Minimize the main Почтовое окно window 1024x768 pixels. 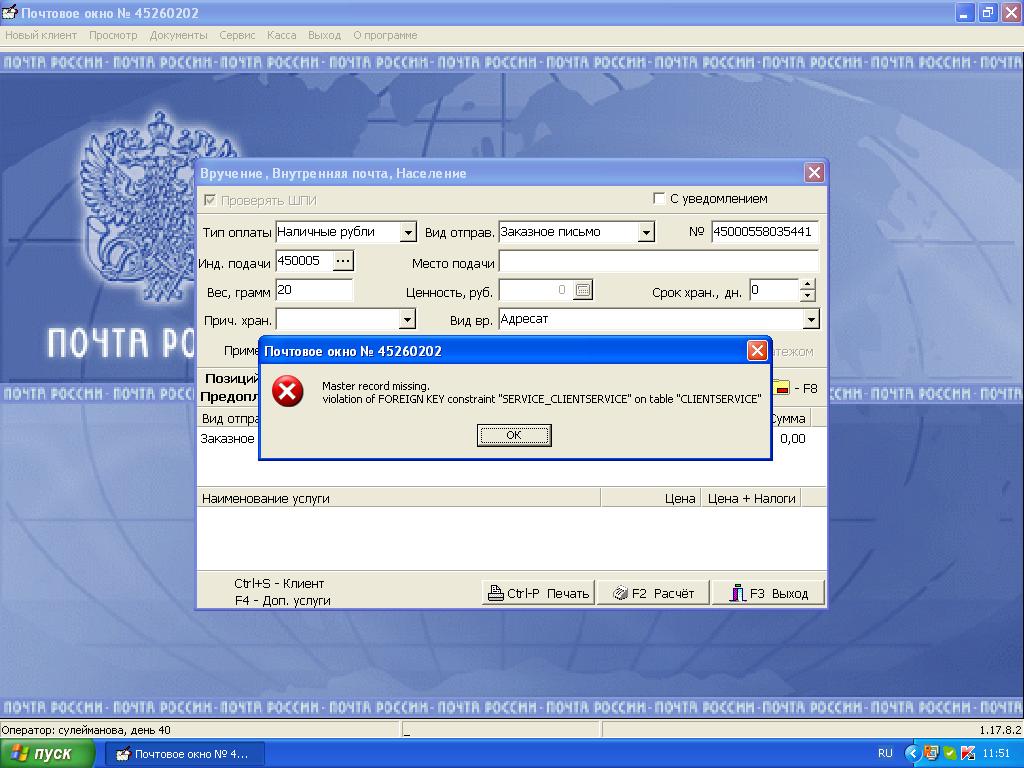pyautogui.click(x=965, y=12)
